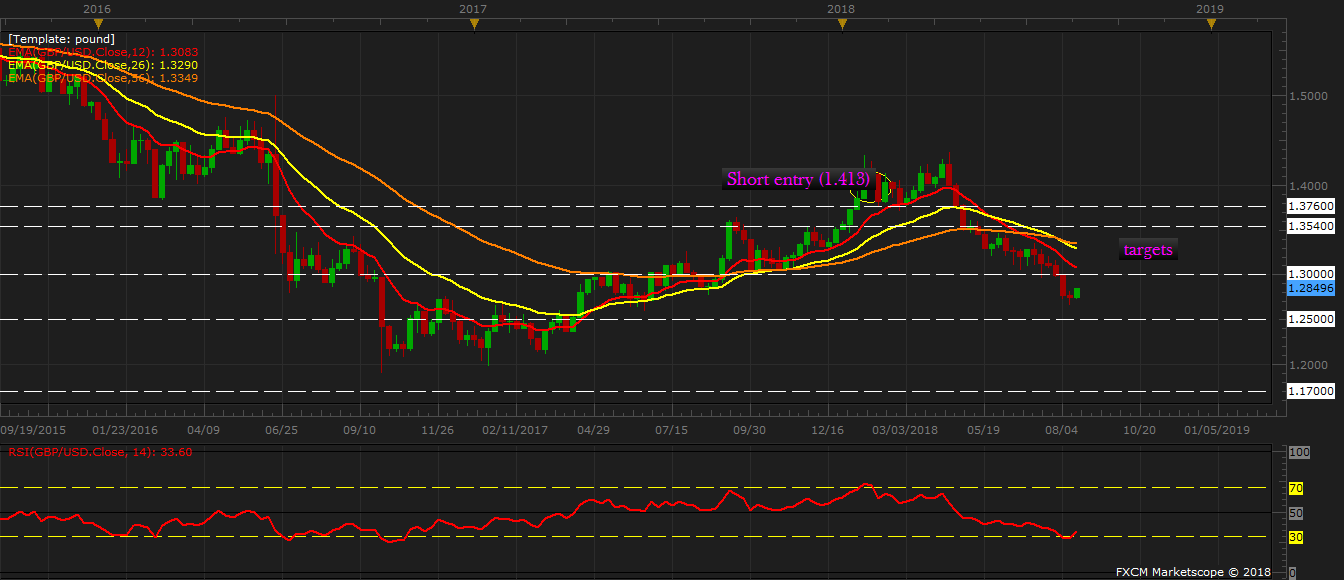Click the FXCM Marketscope copyright text
Viewport: 1344px width, 580px height.
(x=1193, y=572)
